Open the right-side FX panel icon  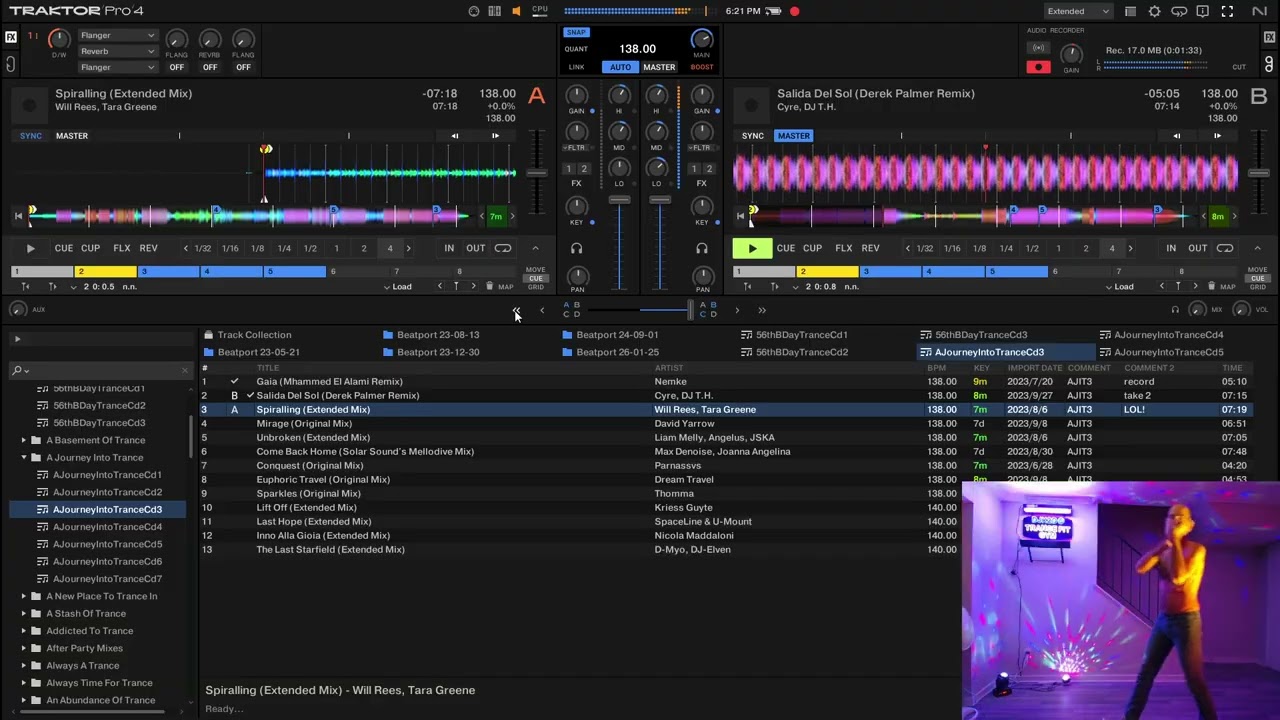click(x=1269, y=38)
